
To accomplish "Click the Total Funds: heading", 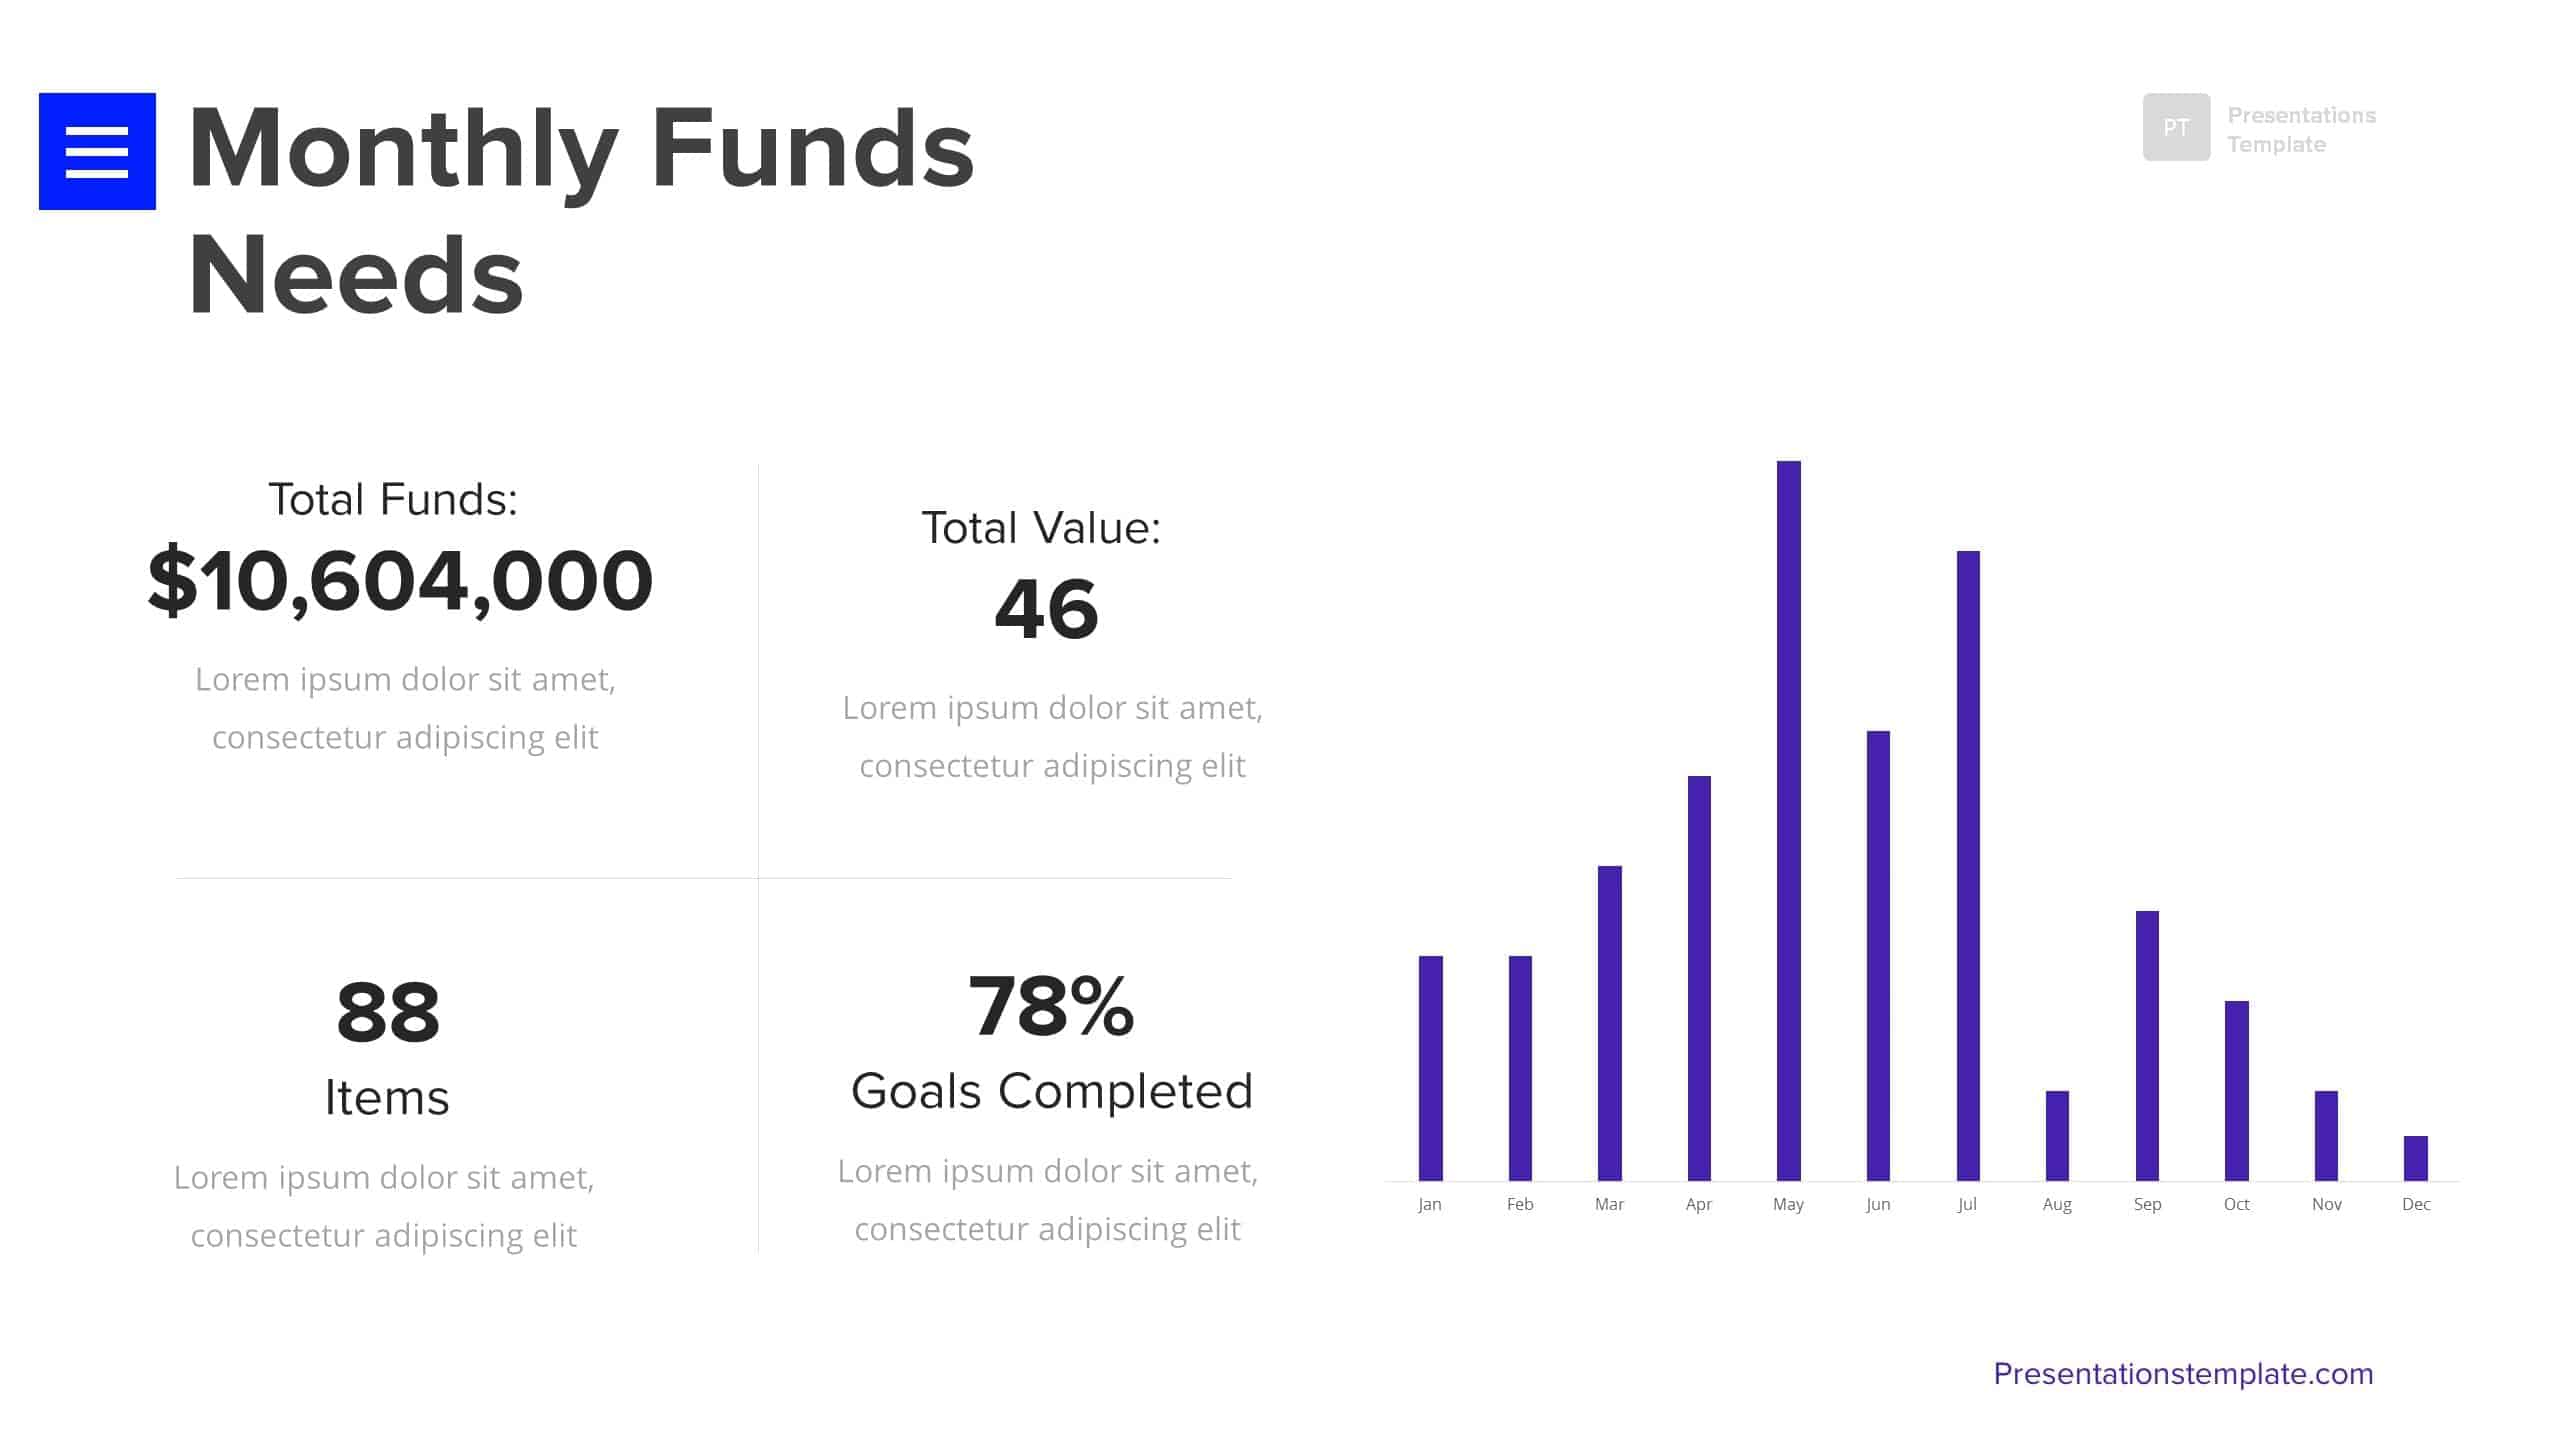I will pos(393,499).
